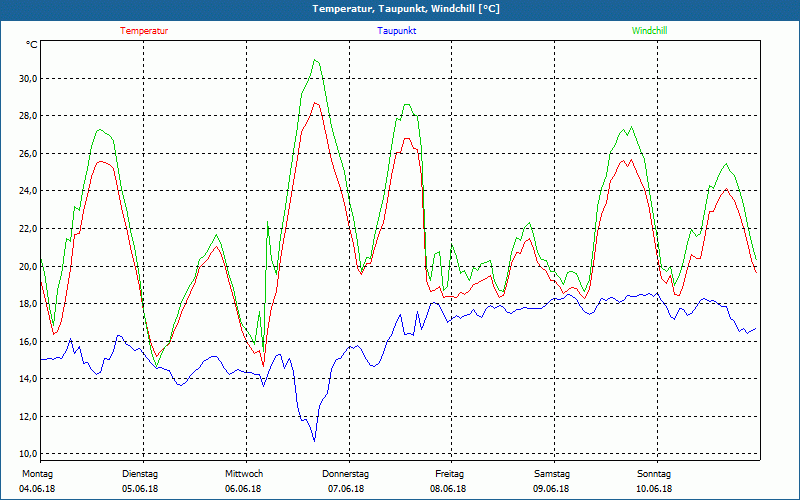Screen dimensions: 800x500
Task: Click the 28,0 y-axis value
Action: coord(29,116)
